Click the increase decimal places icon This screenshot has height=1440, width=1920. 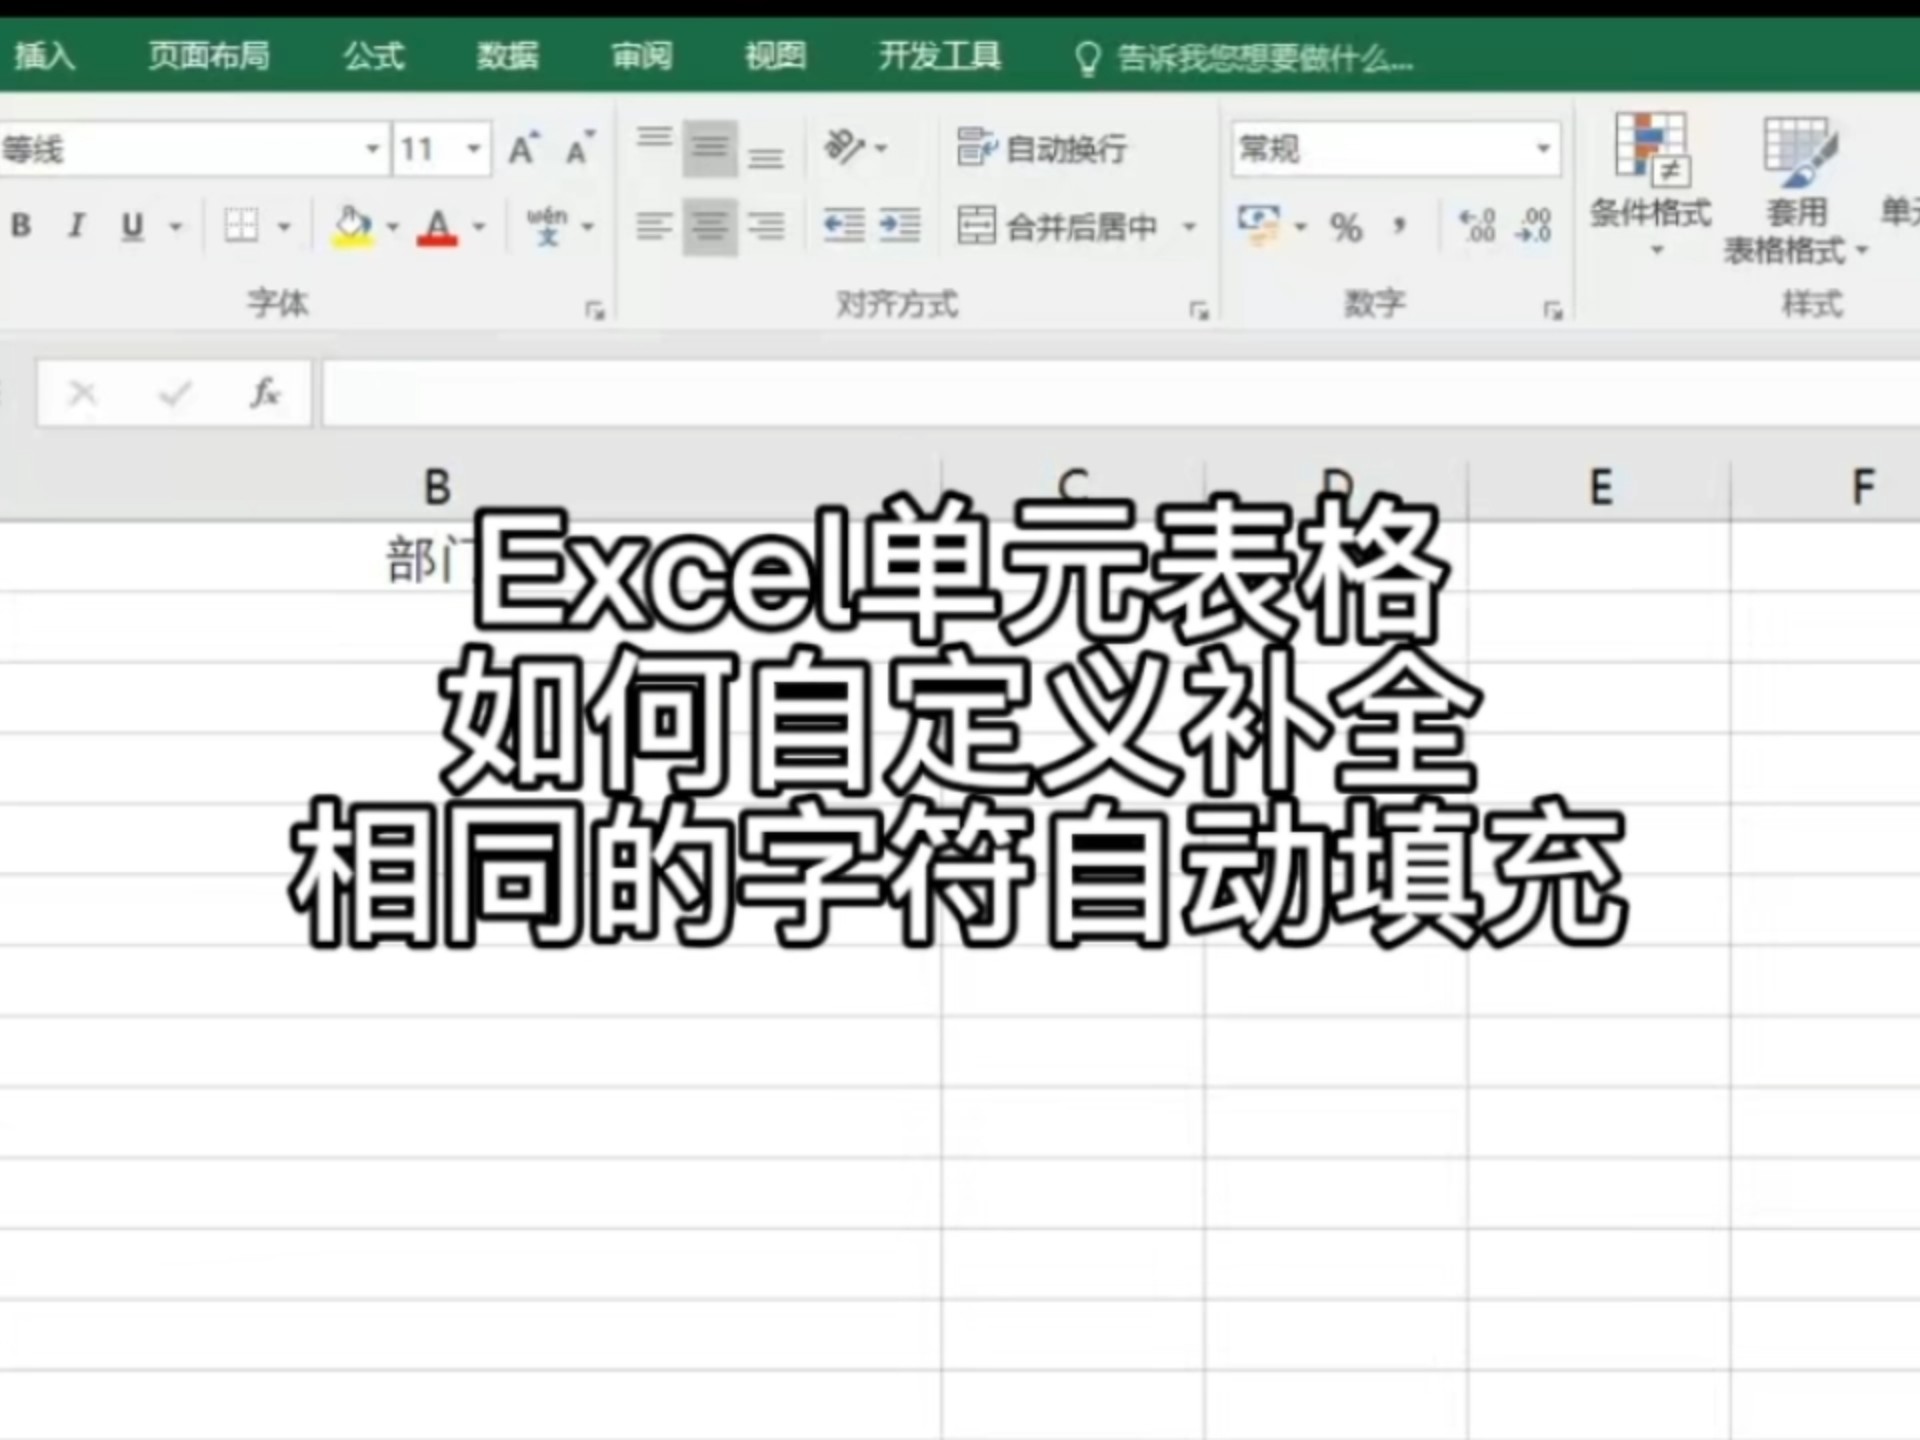1477,226
